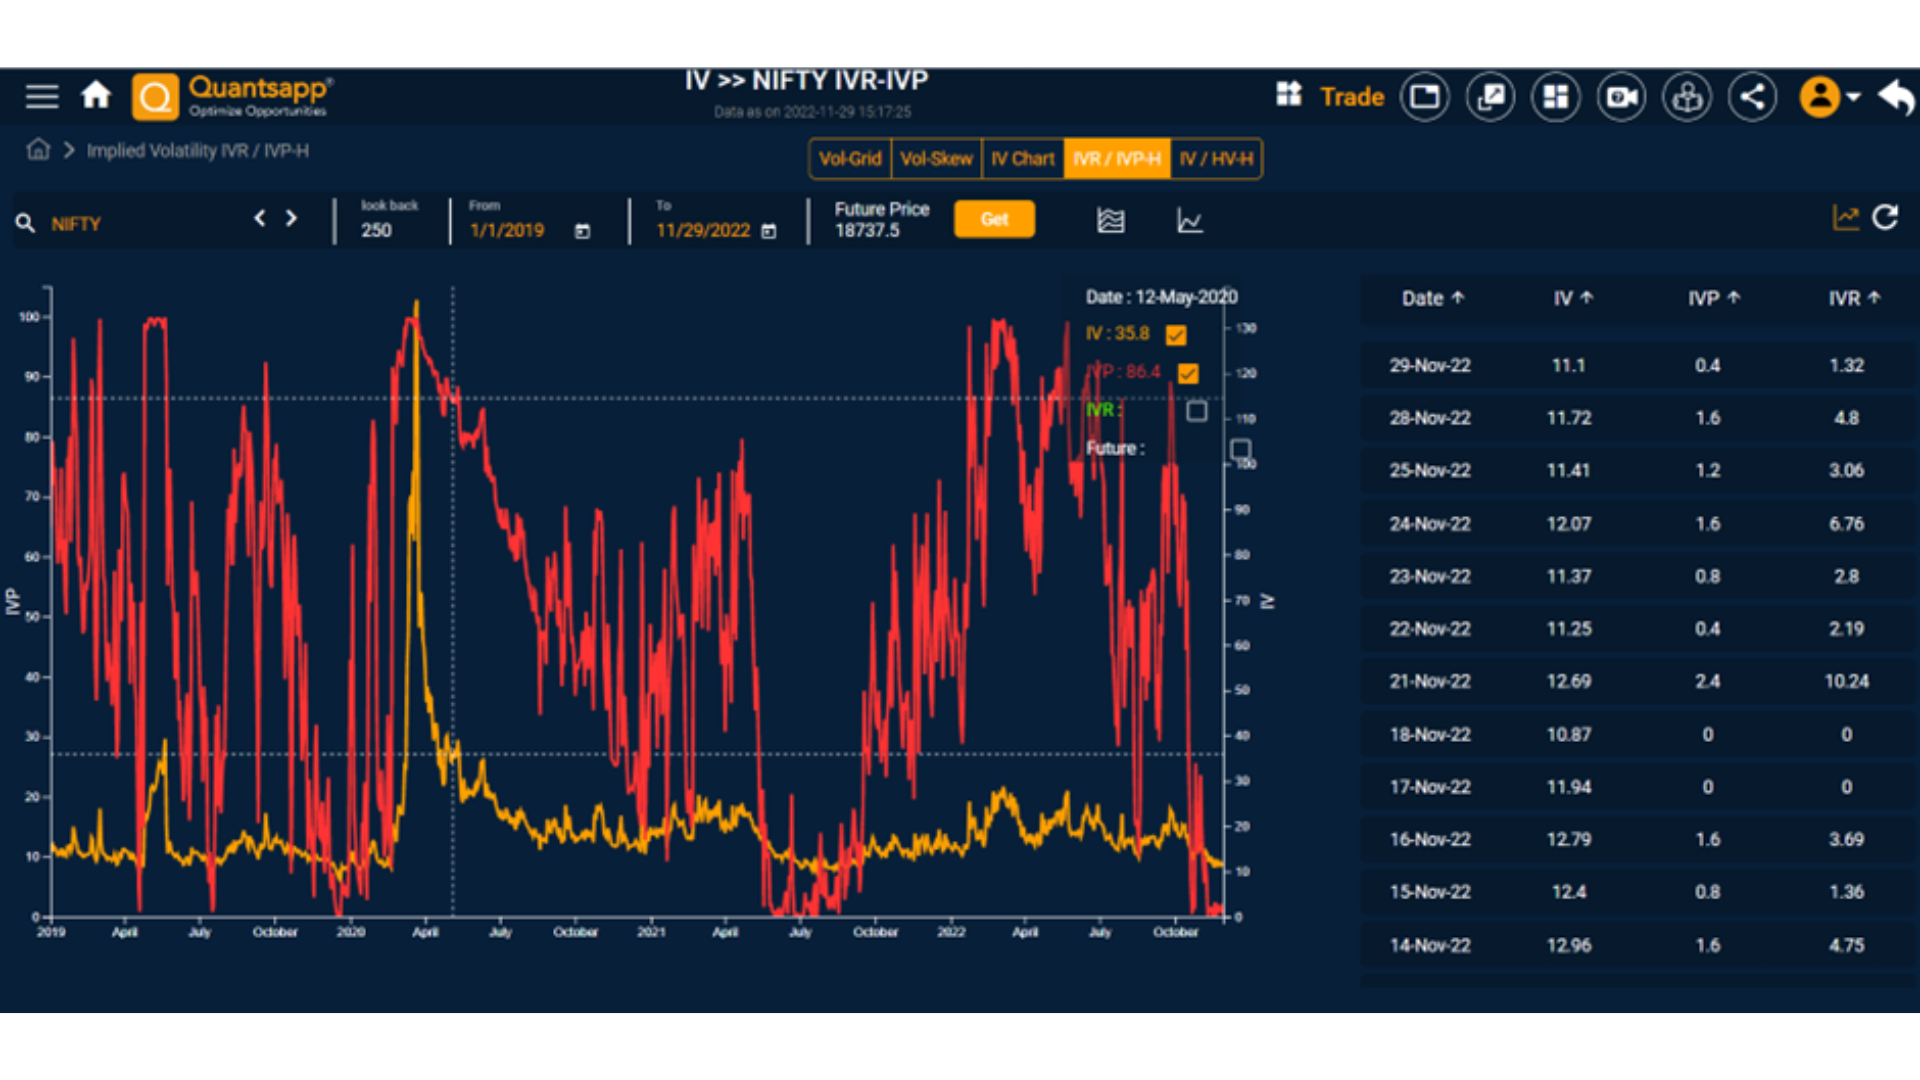Screen dimensions: 1920x1080
Task: Uncheck the IVP series checkbox
Action: click(x=1188, y=374)
